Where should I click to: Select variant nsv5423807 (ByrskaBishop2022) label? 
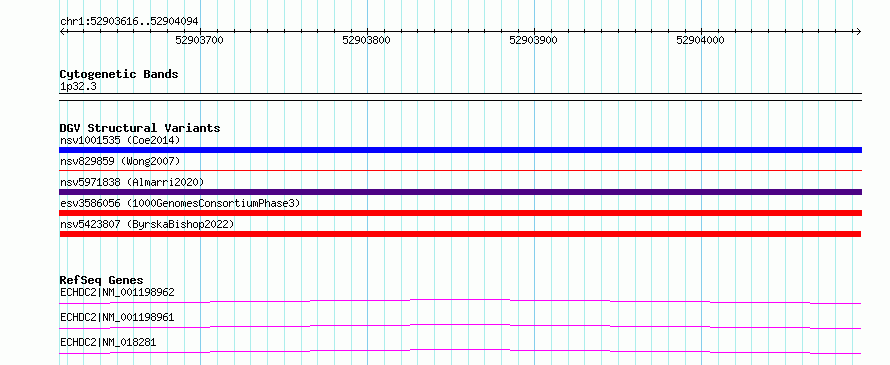click(147, 224)
